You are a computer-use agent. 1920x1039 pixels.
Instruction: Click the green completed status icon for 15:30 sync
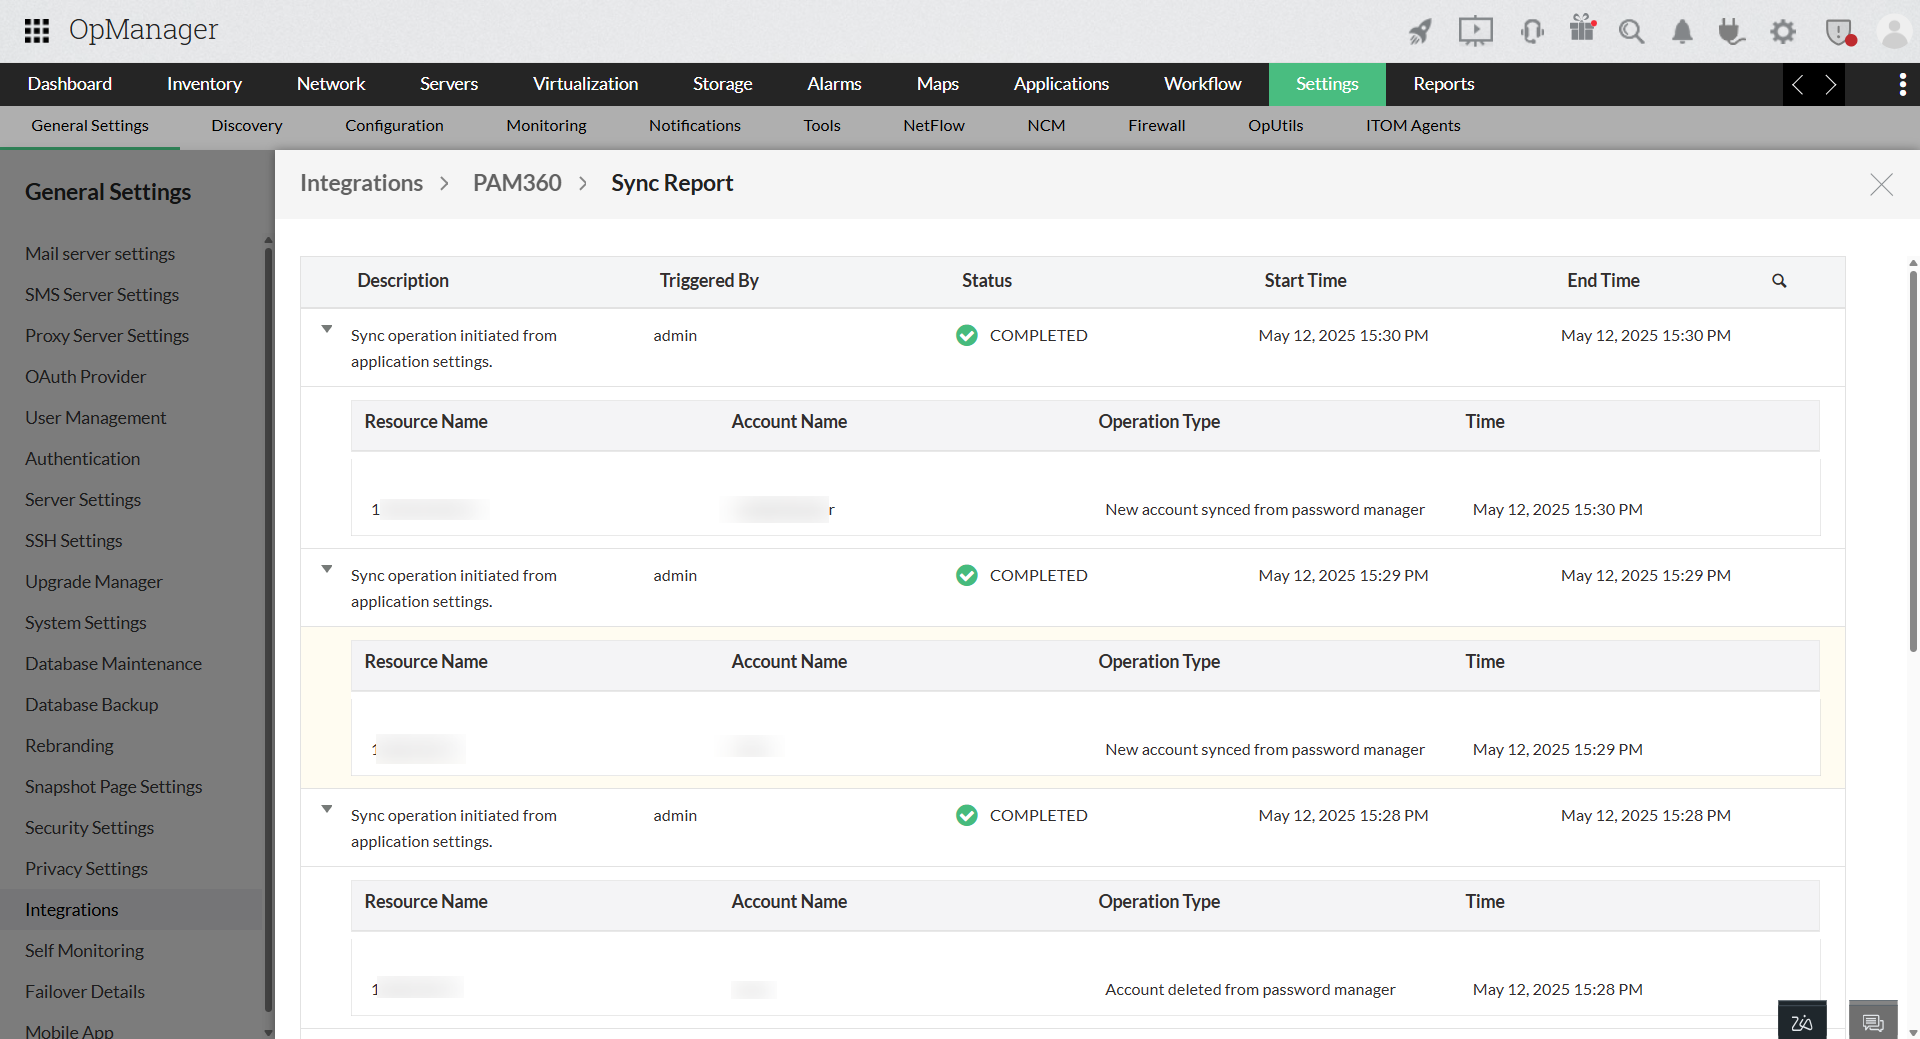[x=967, y=336]
